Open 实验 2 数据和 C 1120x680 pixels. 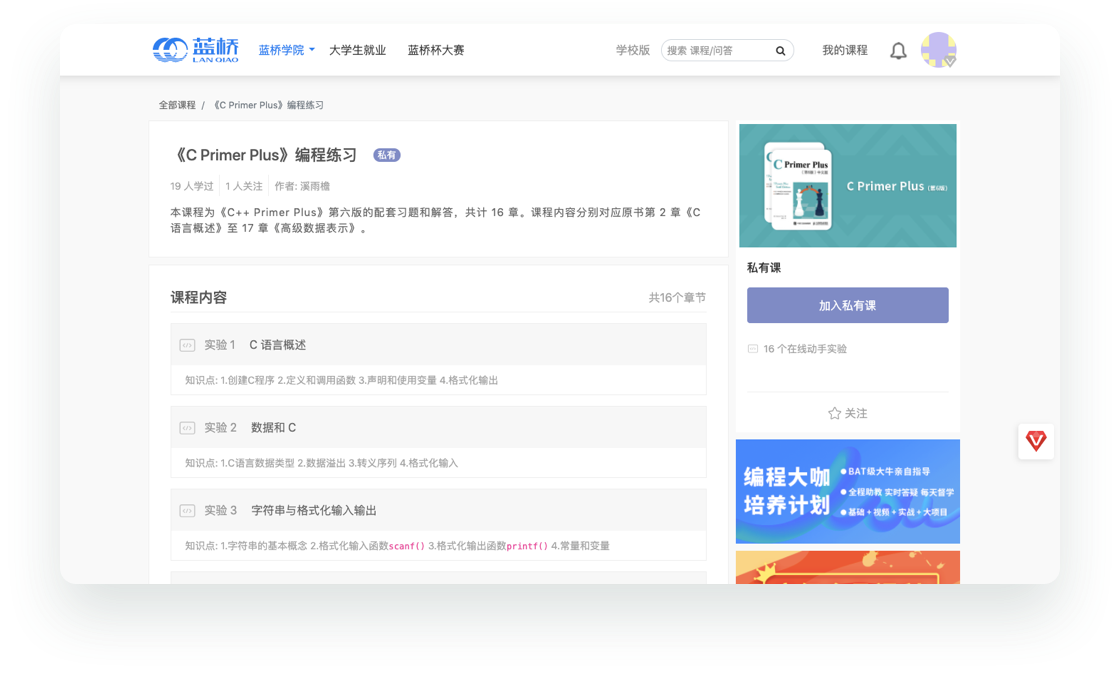click(439, 428)
